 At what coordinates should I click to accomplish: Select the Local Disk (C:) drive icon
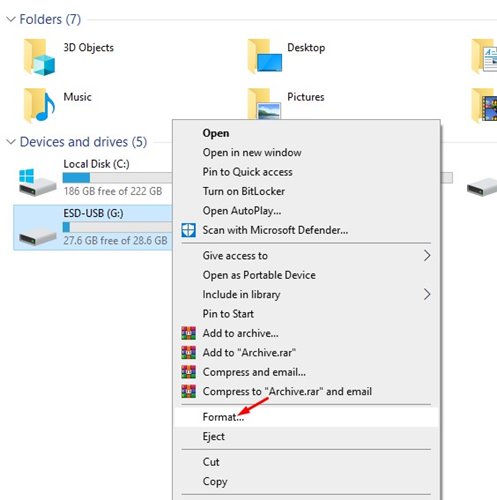tap(37, 182)
